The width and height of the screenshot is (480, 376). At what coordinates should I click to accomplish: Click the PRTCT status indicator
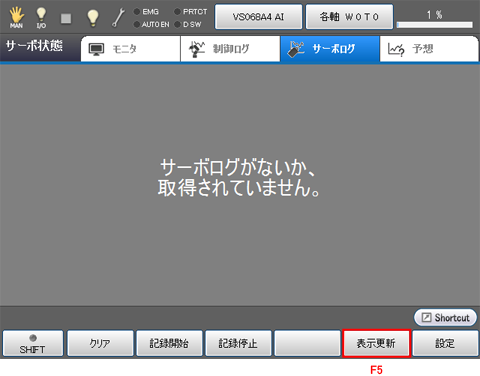191,12
